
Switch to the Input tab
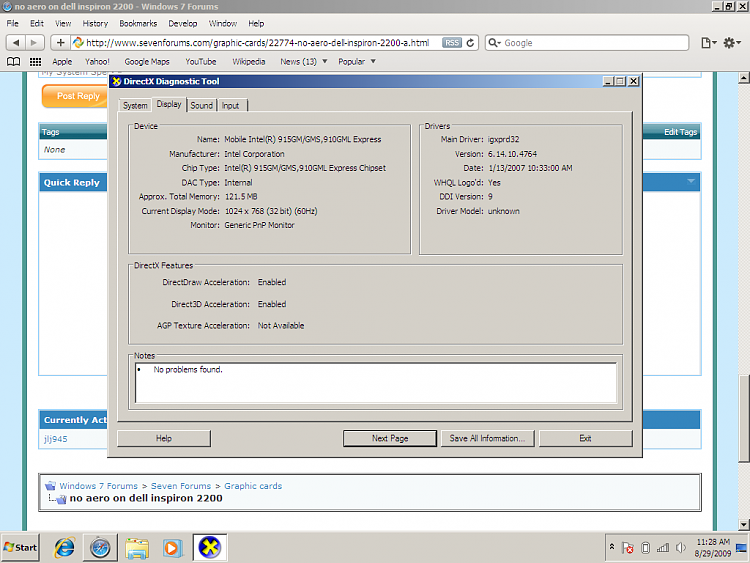pos(230,105)
